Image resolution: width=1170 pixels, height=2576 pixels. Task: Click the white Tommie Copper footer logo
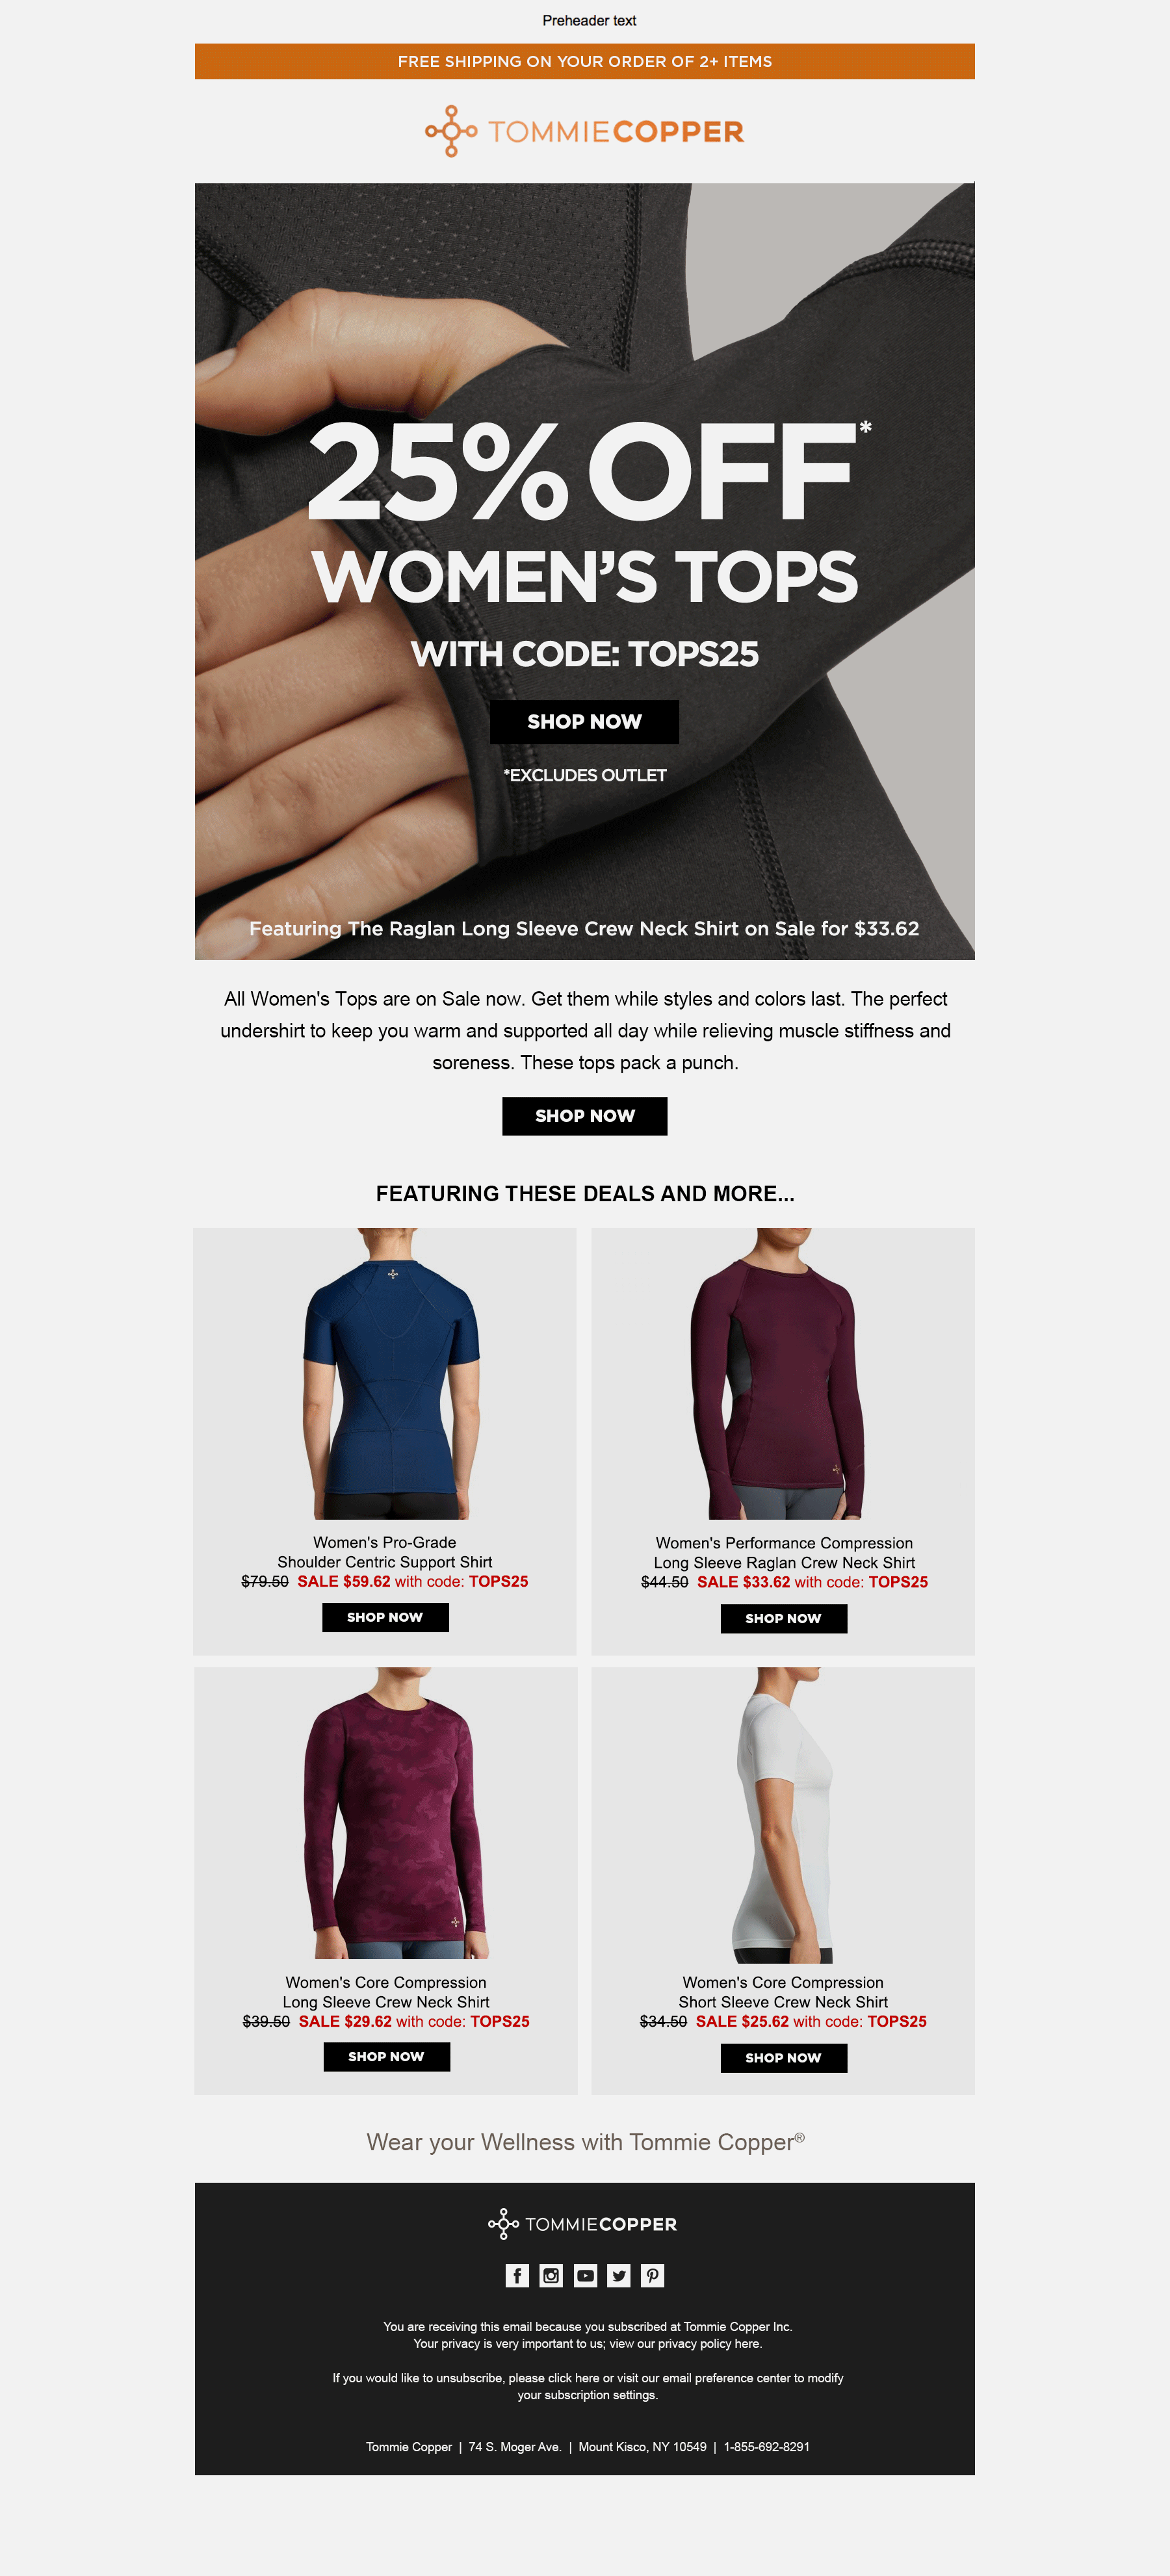(x=583, y=2224)
